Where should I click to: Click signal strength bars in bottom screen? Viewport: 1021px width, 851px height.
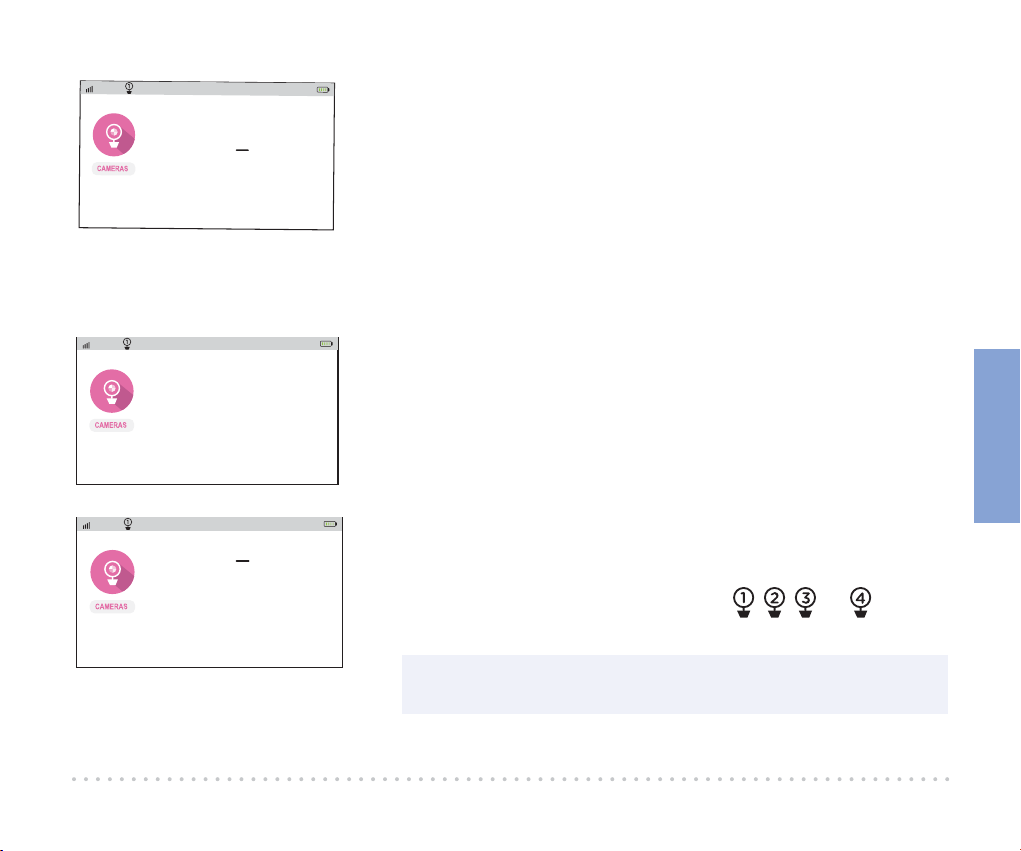click(87, 525)
